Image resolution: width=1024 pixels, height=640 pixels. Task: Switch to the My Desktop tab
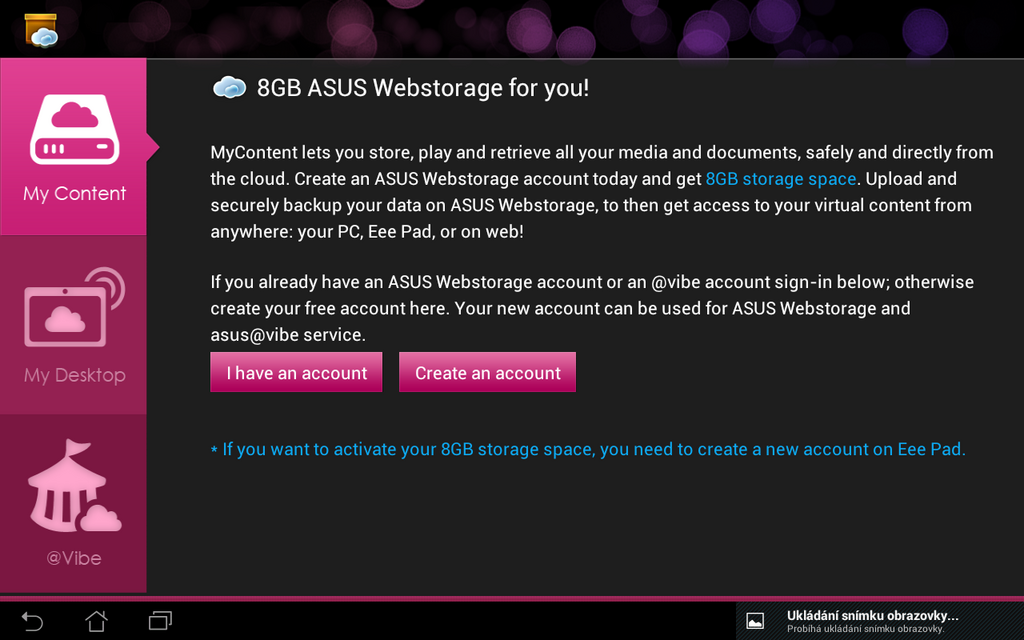pyautogui.click(x=73, y=325)
